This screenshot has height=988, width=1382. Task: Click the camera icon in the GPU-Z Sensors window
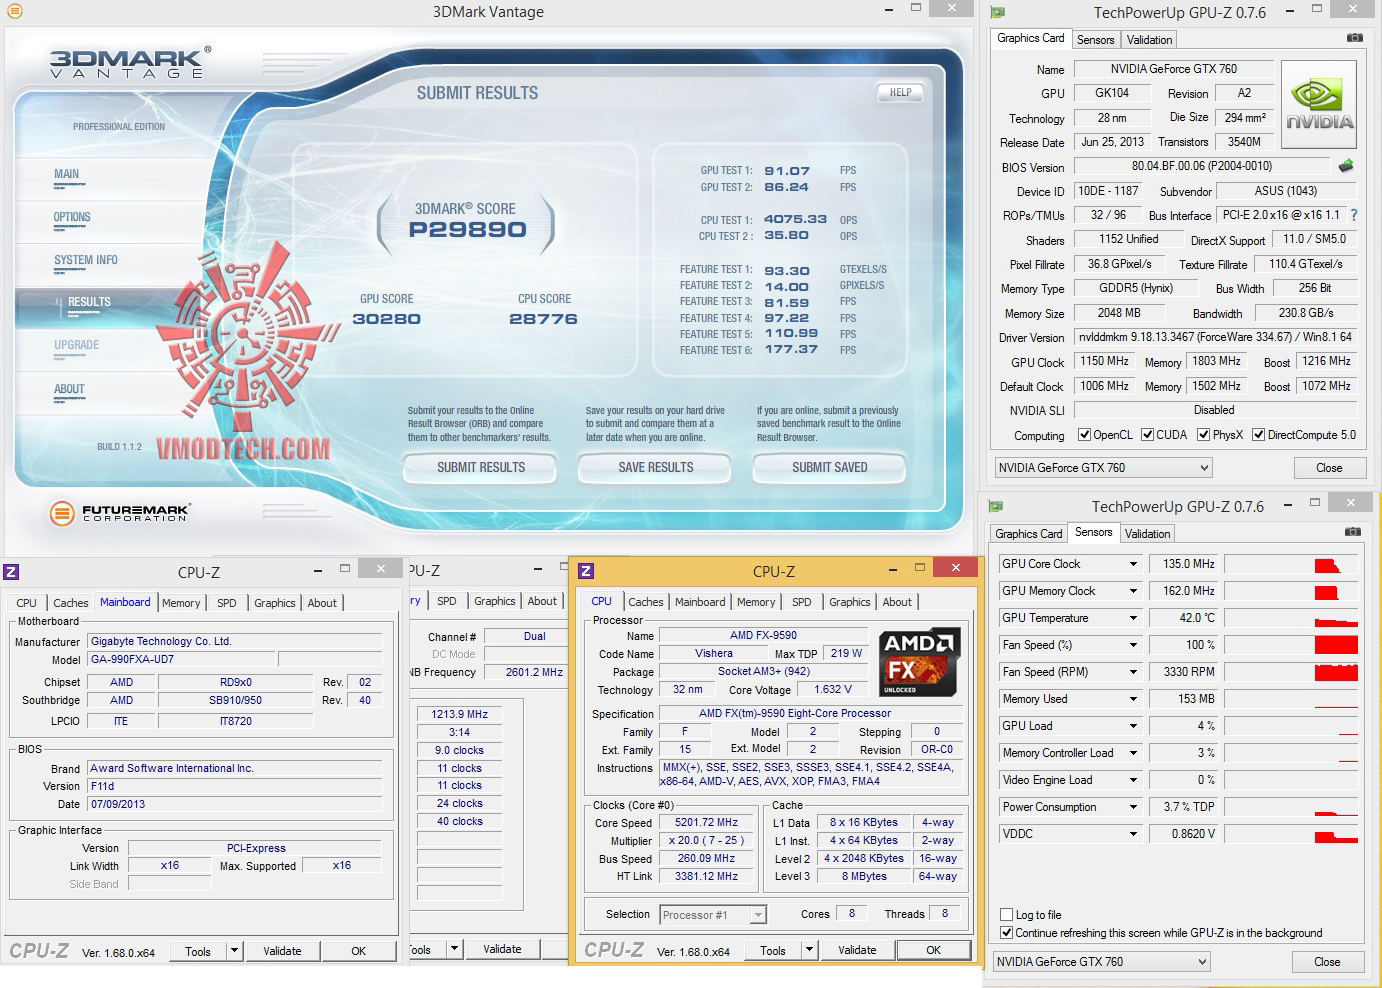pyautogui.click(x=1352, y=532)
